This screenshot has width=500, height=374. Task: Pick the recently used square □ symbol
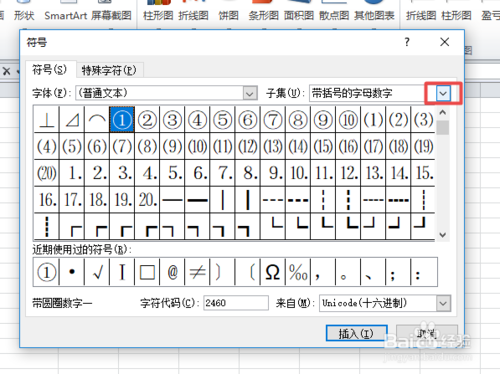click(x=147, y=272)
